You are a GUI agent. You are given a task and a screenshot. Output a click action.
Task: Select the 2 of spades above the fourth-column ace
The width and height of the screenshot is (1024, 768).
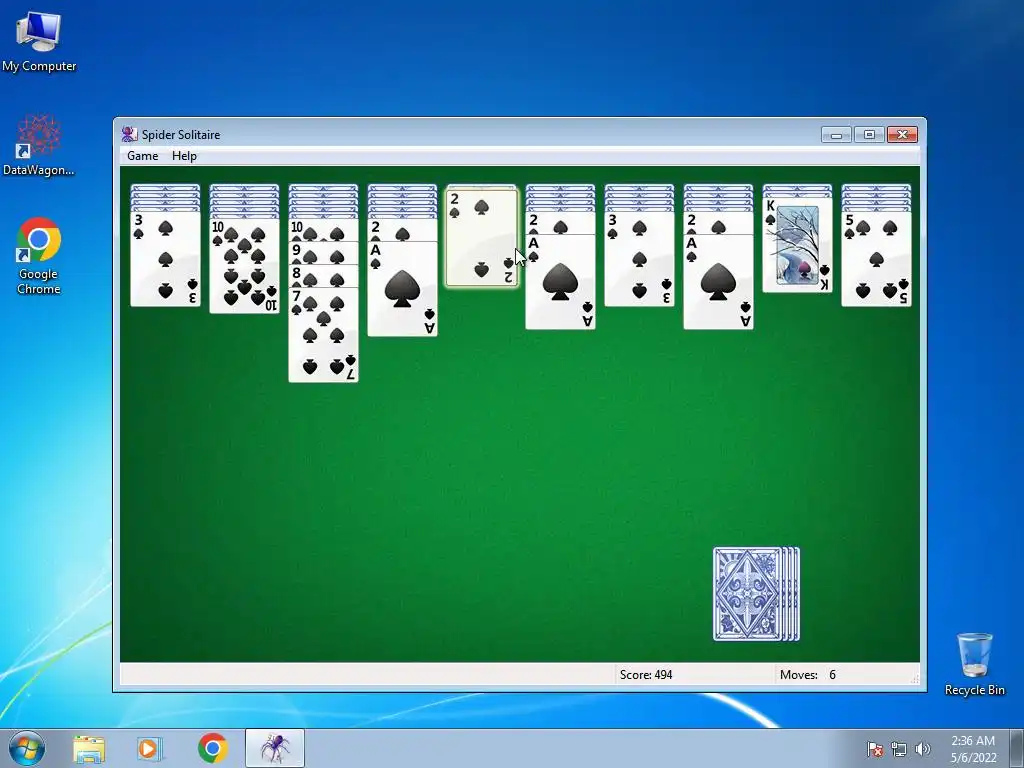point(402,230)
